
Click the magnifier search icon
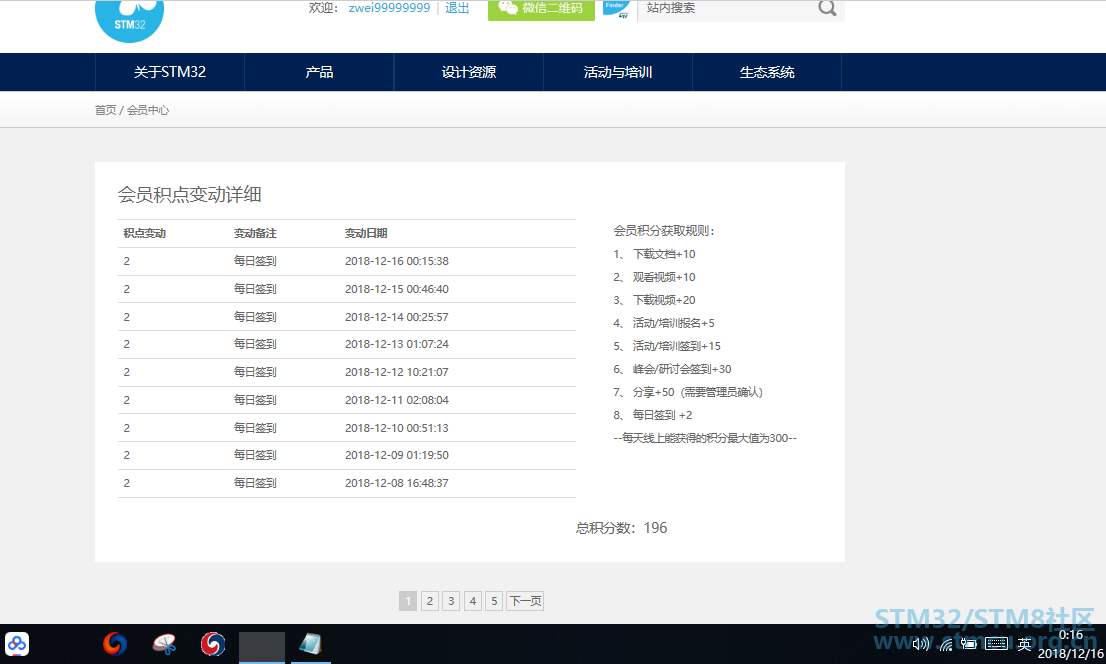(x=827, y=8)
